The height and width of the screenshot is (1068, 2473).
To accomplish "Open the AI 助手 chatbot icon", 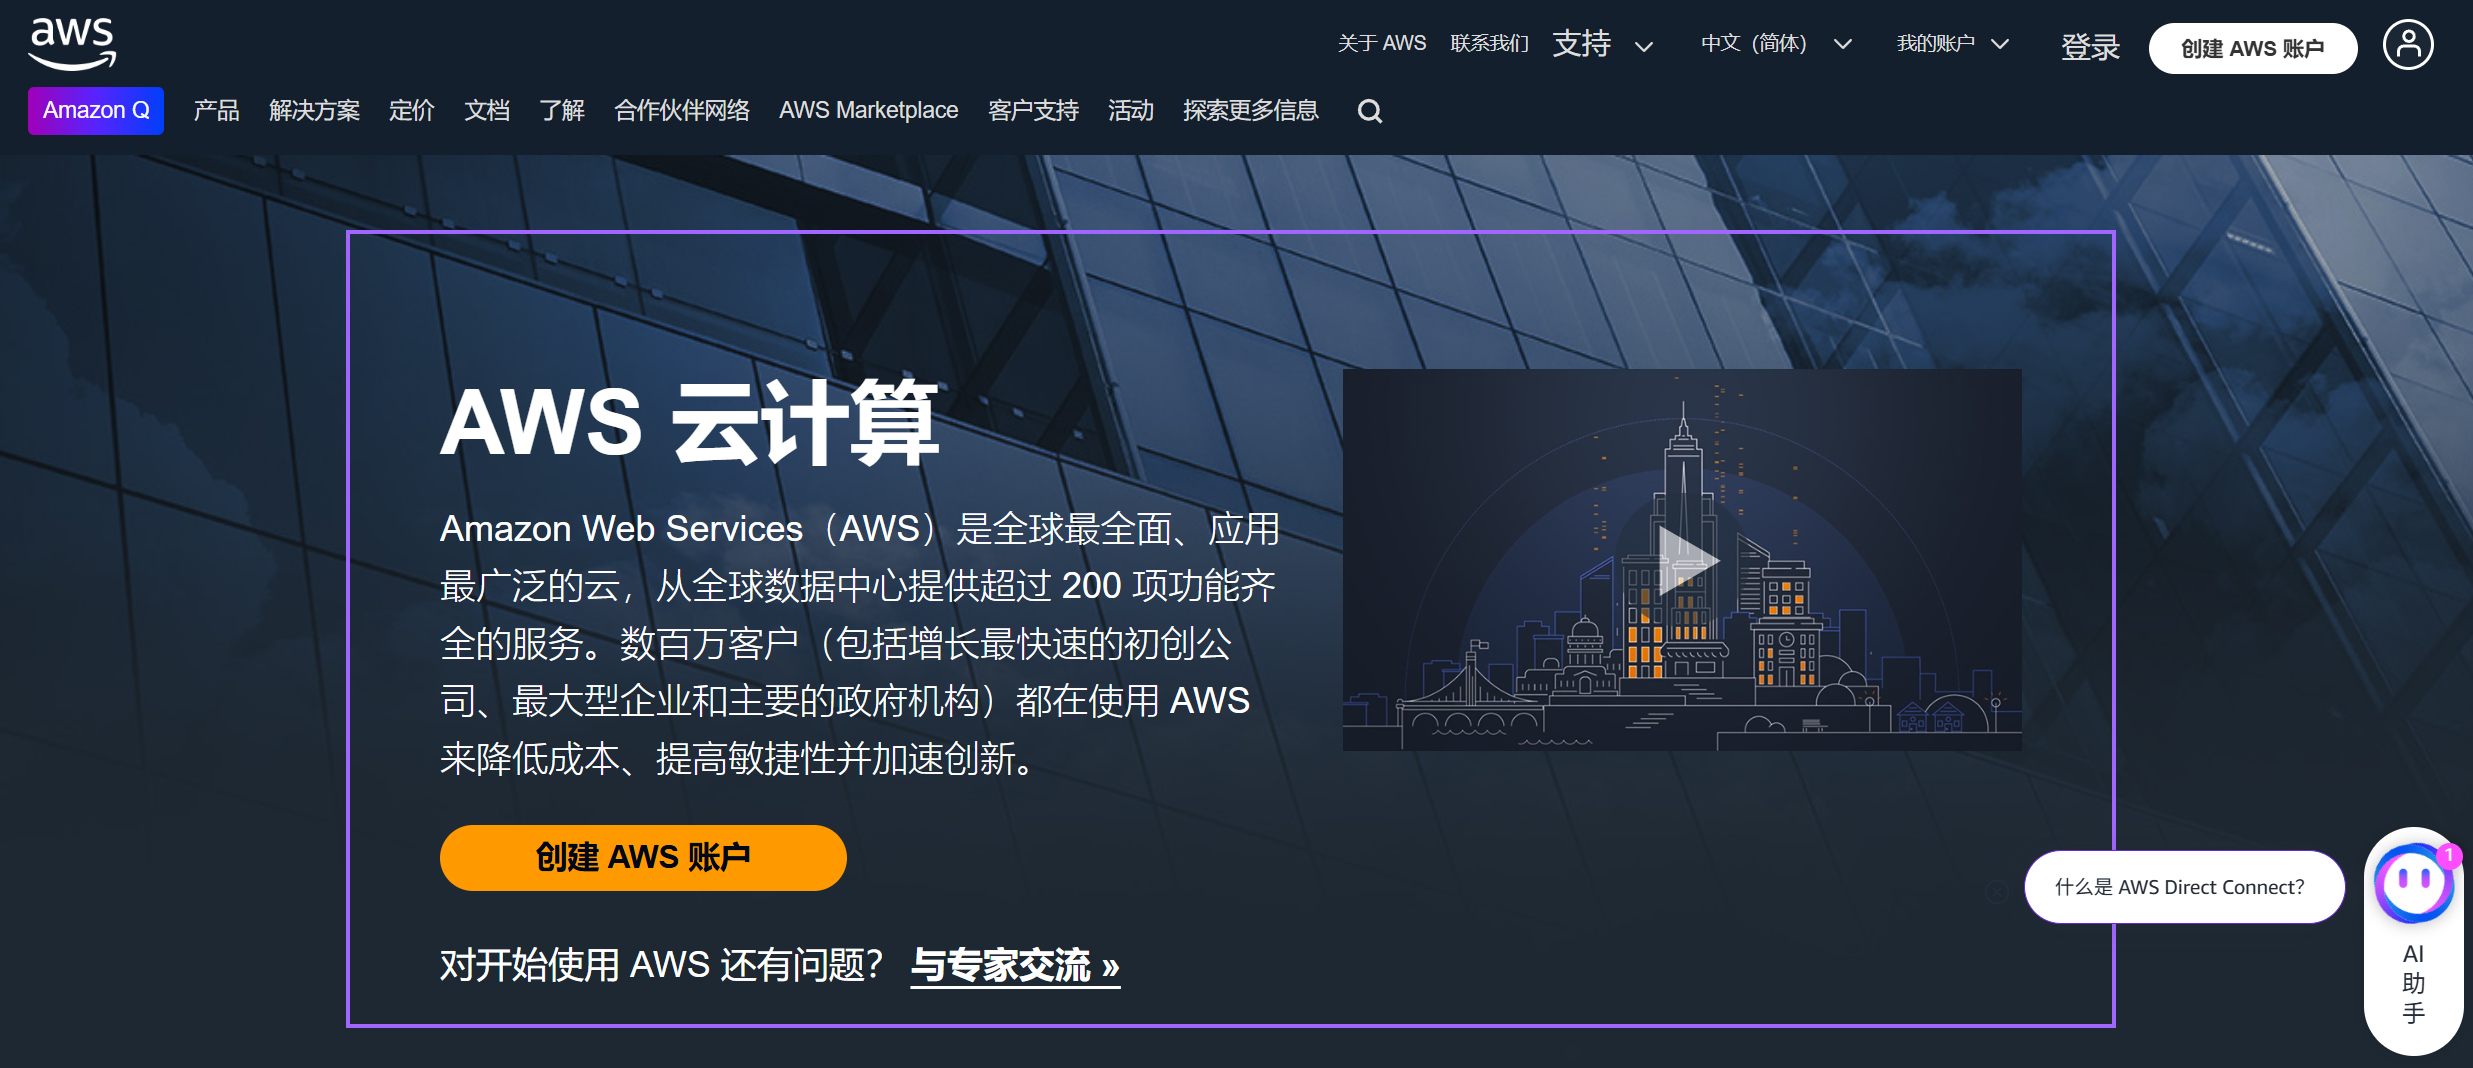I will 2413,884.
